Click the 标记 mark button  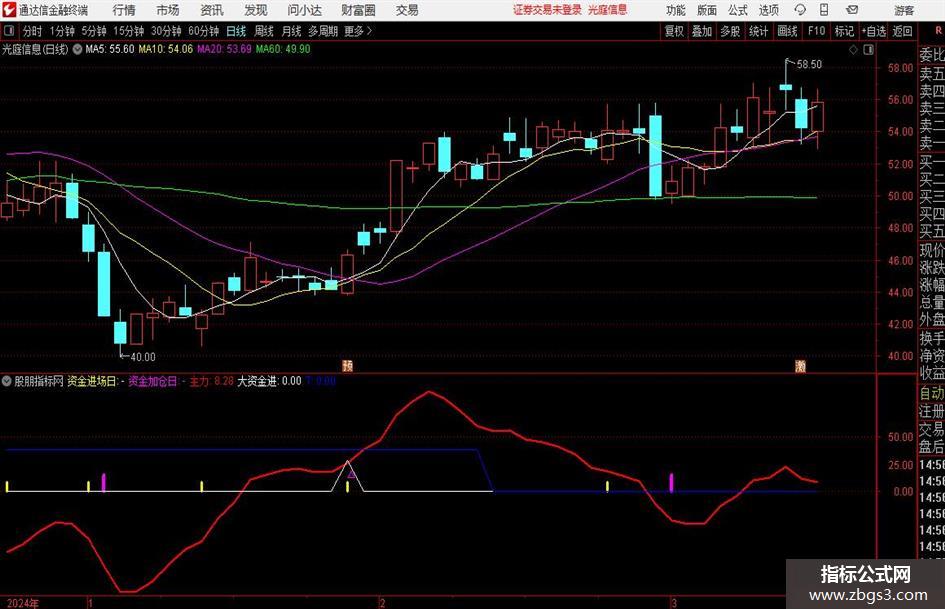point(844,31)
